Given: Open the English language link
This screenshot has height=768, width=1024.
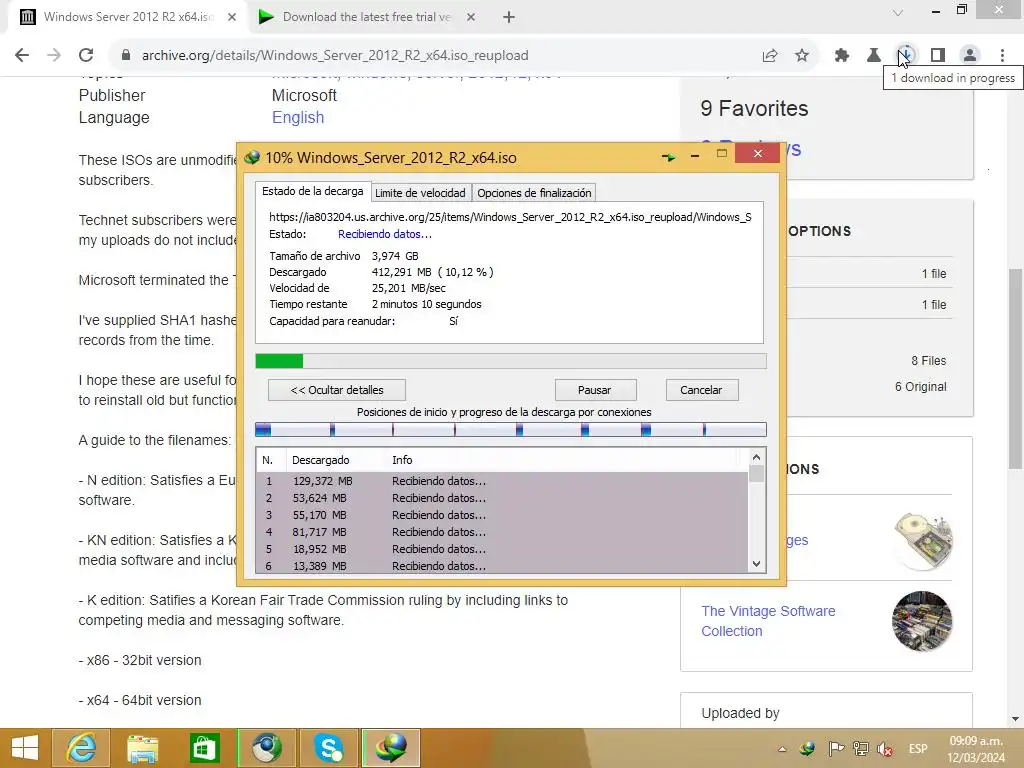Looking at the screenshot, I should point(298,118).
